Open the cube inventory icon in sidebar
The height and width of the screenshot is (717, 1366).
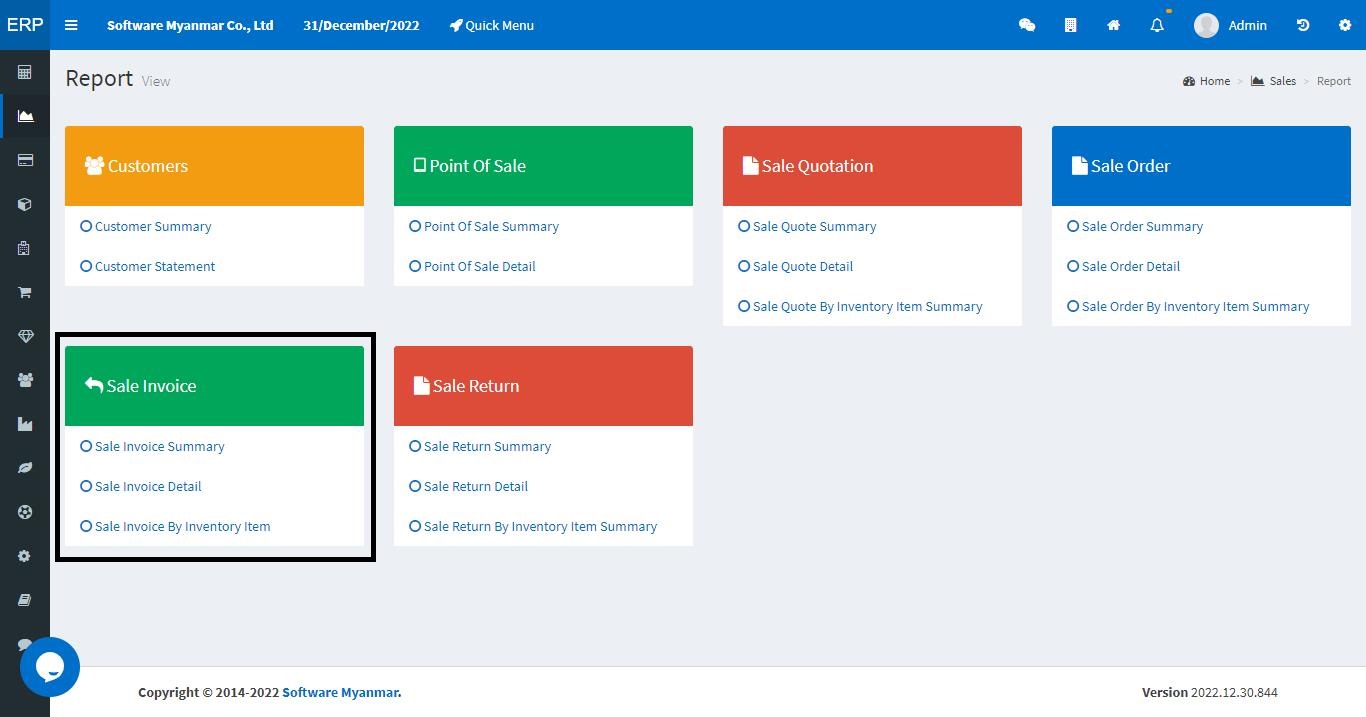click(25, 204)
